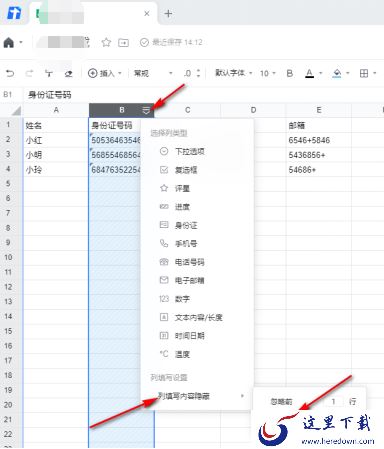Open the 常规 number format dropdown
The height and width of the screenshot is (449, 384).
tap(153, 73)
